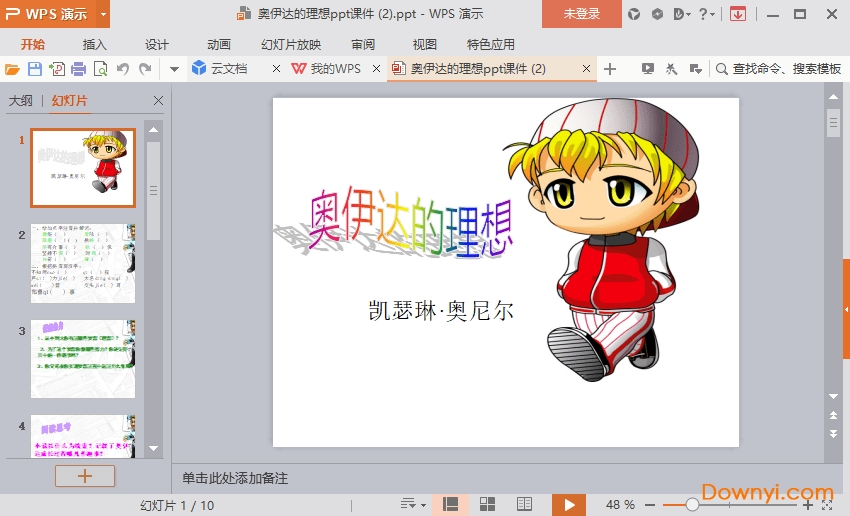Open print preview from the toolbar

coord(100,69)
